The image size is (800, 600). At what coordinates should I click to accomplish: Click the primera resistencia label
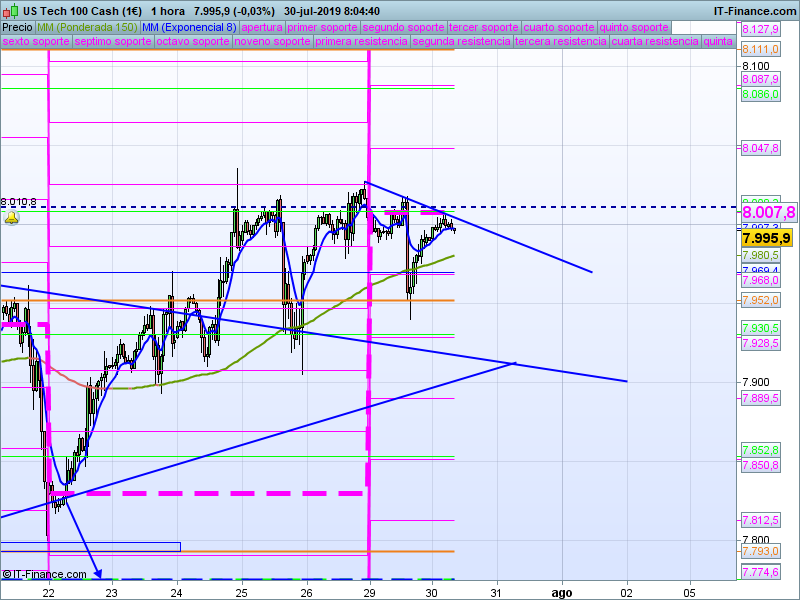click(x=361, y=42)
